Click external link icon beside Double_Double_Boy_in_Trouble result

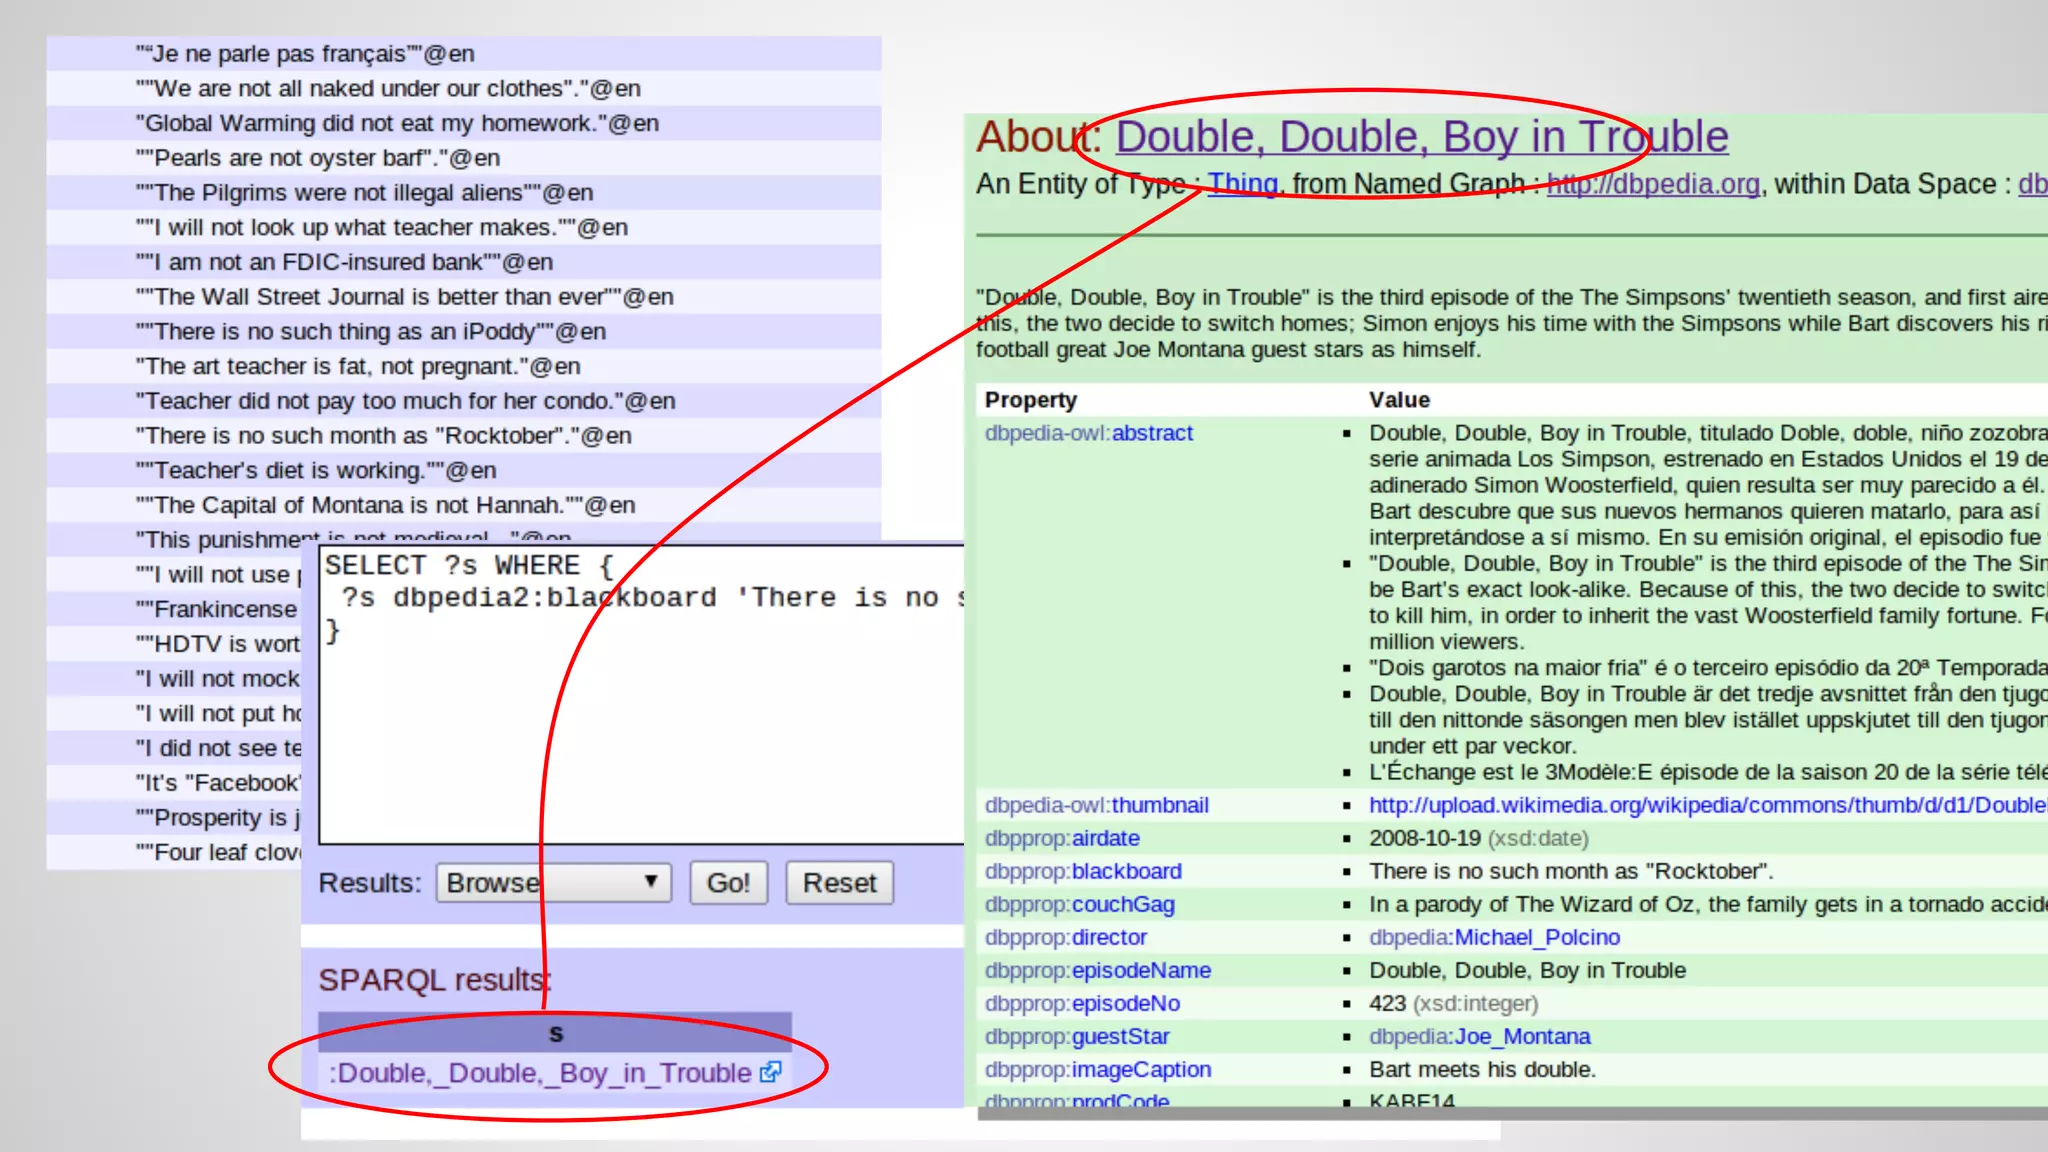tap(769, 1072)
